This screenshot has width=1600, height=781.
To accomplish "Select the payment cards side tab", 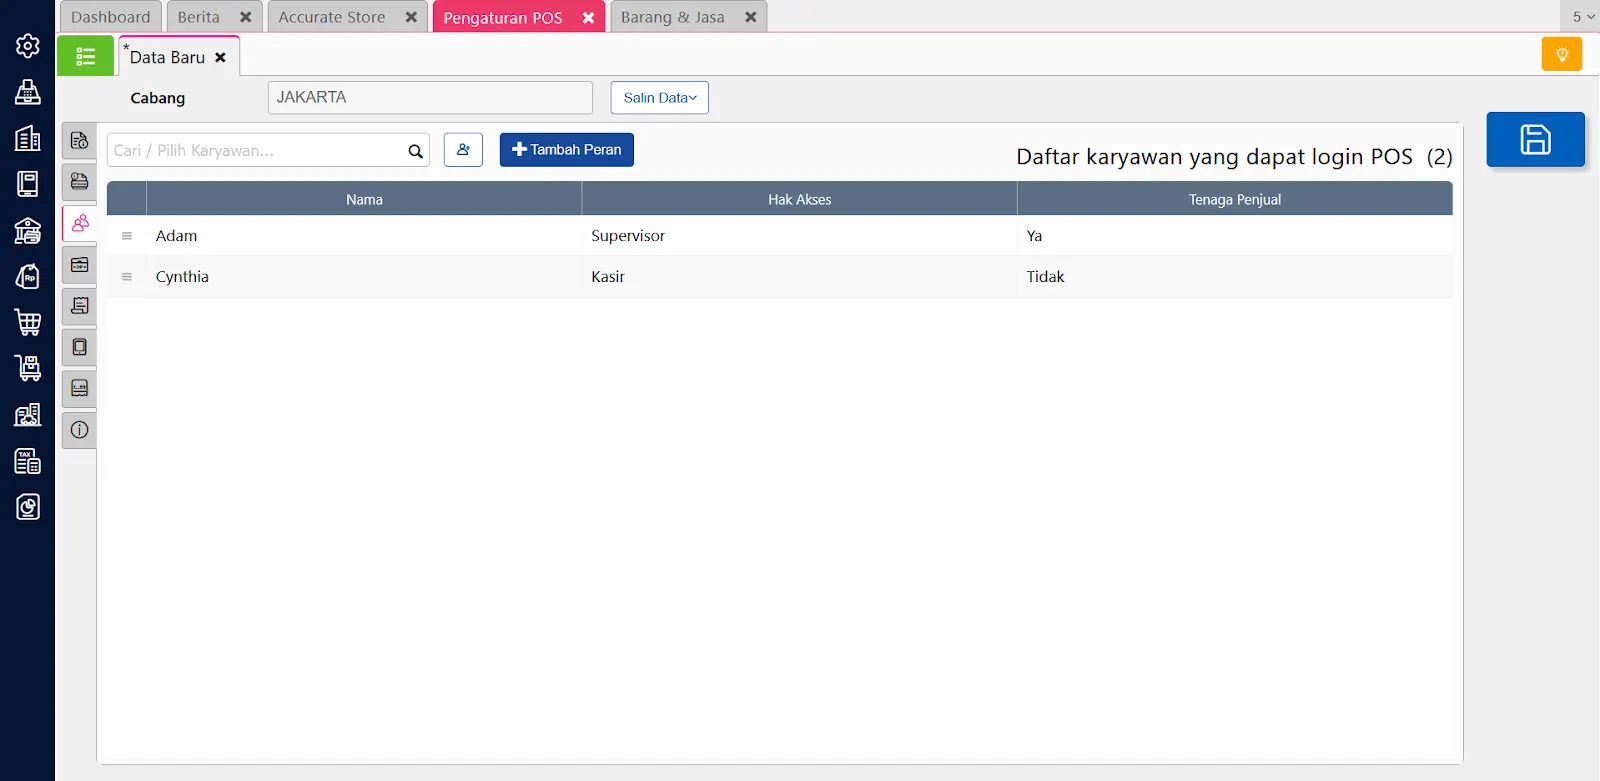I will pyautogui.click(x=80, y=182).
